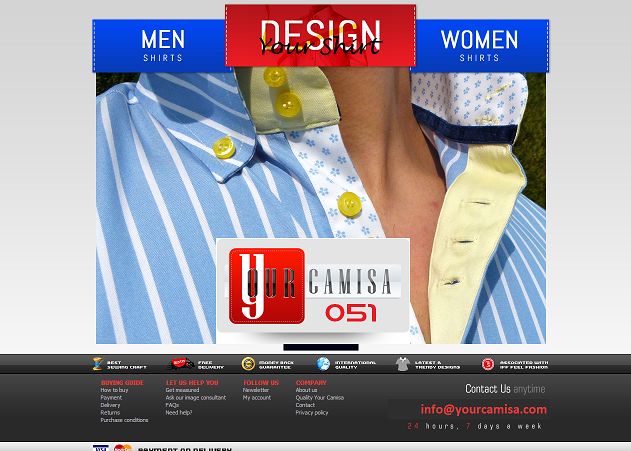Image resolution: width=631 pixels, height=451 pixels.
Task: Click the Associated with IFF Feel Fashion icon
Action: 488,364
